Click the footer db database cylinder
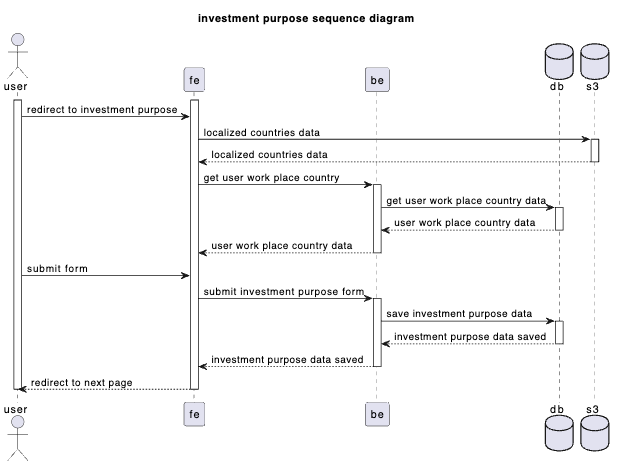This screenshot has height=466, width=622. pyautogui.click(x=557, y=430)
